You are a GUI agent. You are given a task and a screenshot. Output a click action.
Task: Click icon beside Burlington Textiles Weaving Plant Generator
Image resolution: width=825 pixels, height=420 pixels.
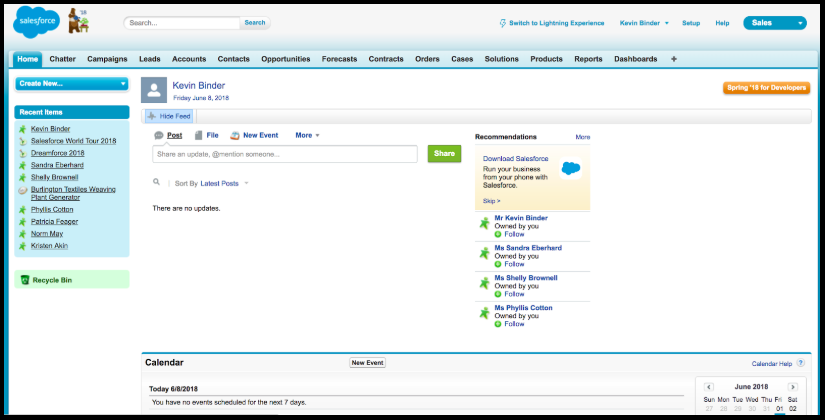23,191
